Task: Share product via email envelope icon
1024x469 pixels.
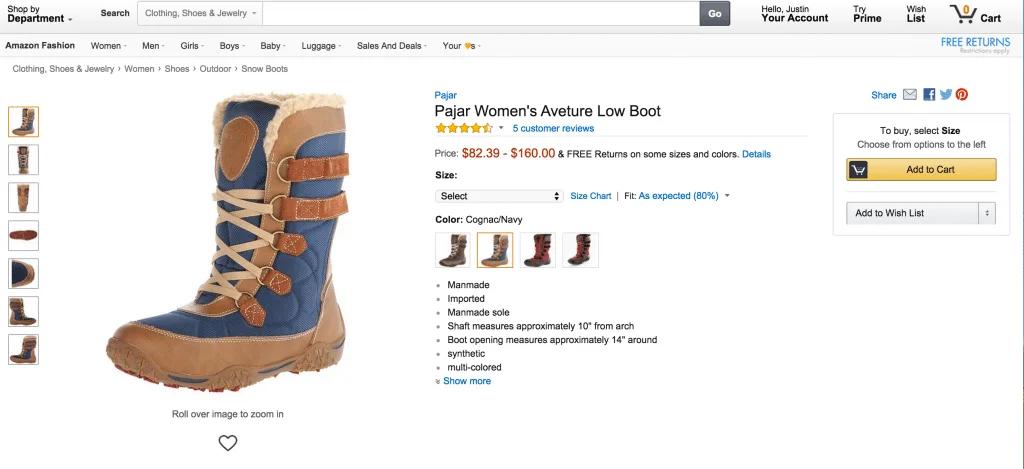Action: pos(910,95)
